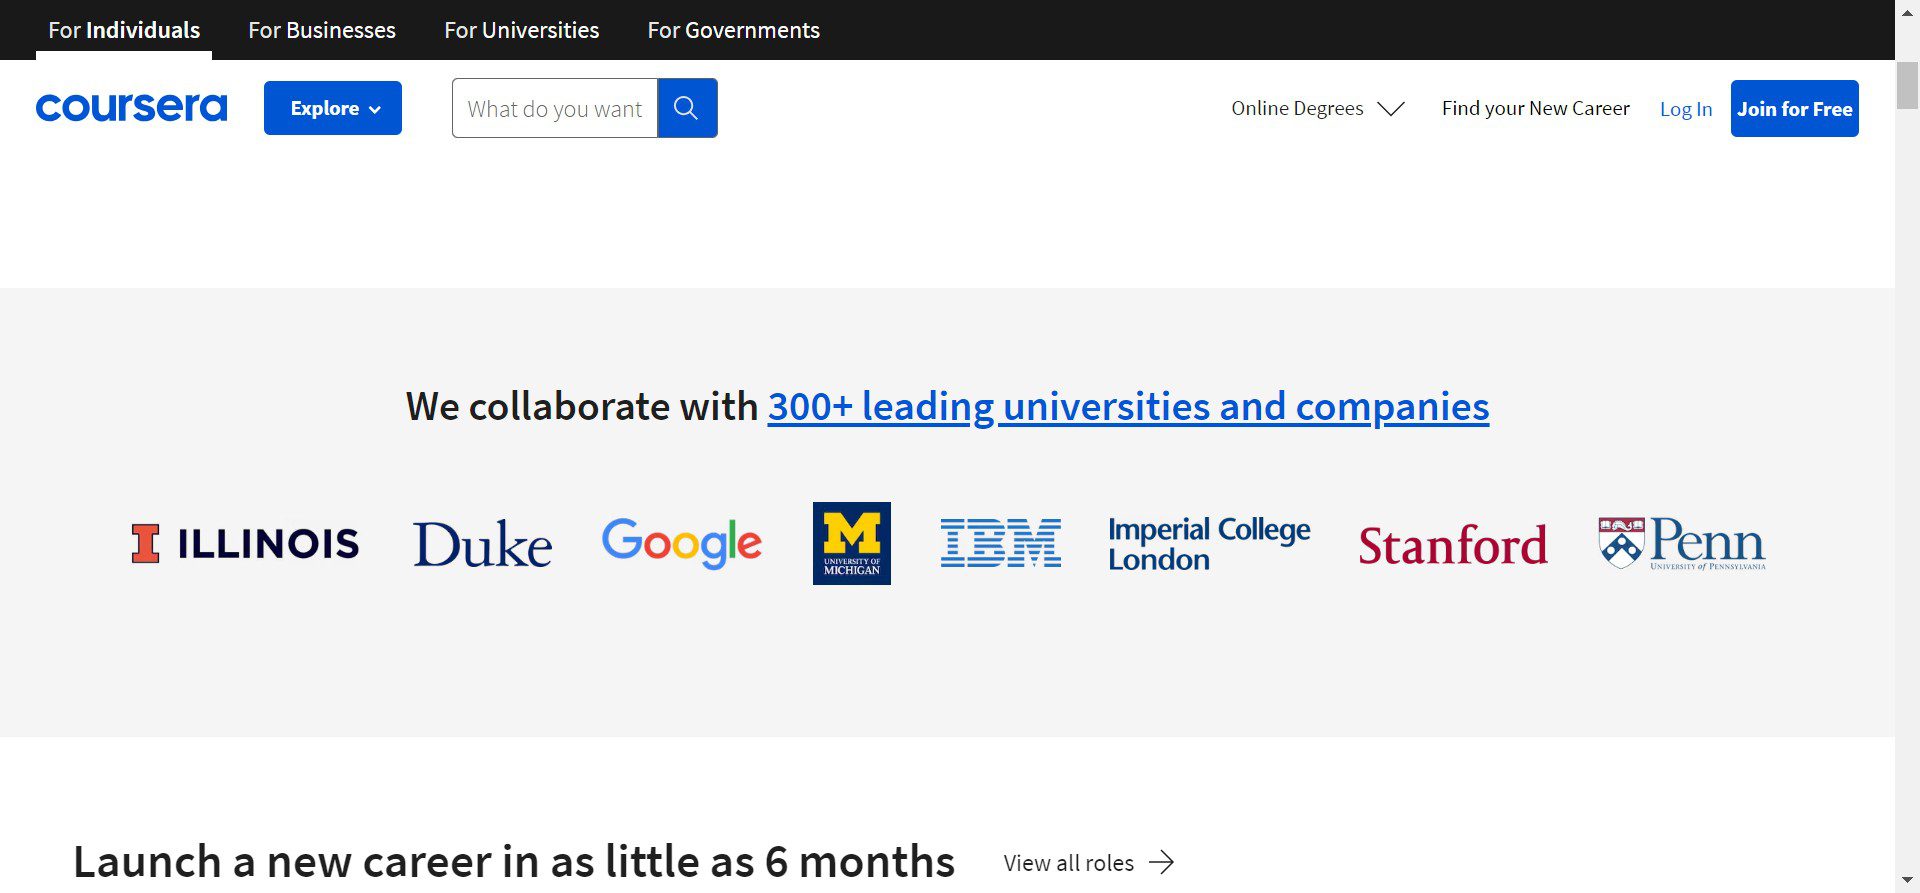Viewport: 1920px width, 893px height.
Task: Expand the Explore dropdown menu
Action: [333, 108]
